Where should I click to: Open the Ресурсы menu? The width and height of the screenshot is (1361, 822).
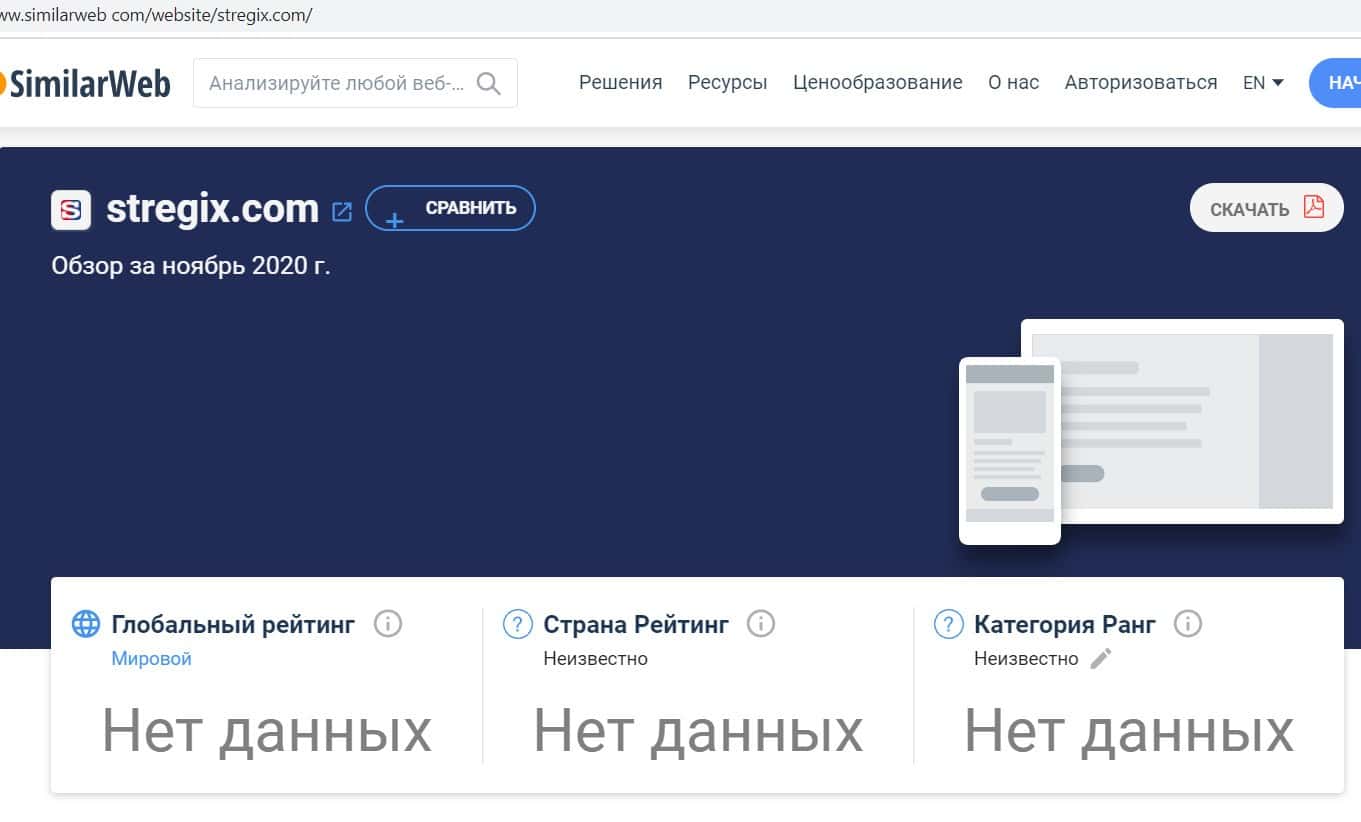(x=728, y=83)
